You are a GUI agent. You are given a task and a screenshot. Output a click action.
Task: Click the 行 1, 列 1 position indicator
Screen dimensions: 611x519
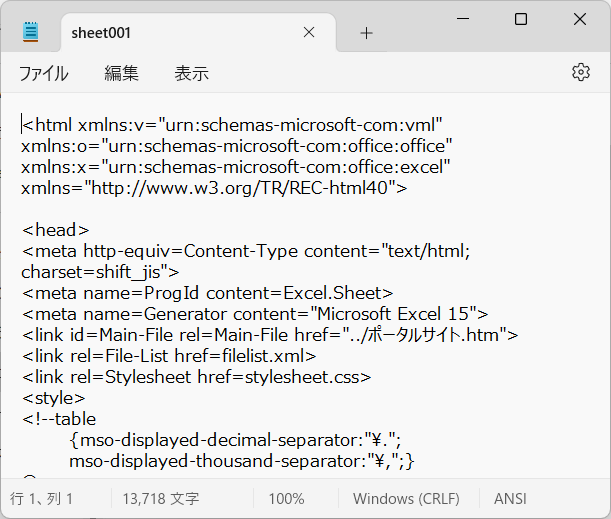(x=42, y=498)
